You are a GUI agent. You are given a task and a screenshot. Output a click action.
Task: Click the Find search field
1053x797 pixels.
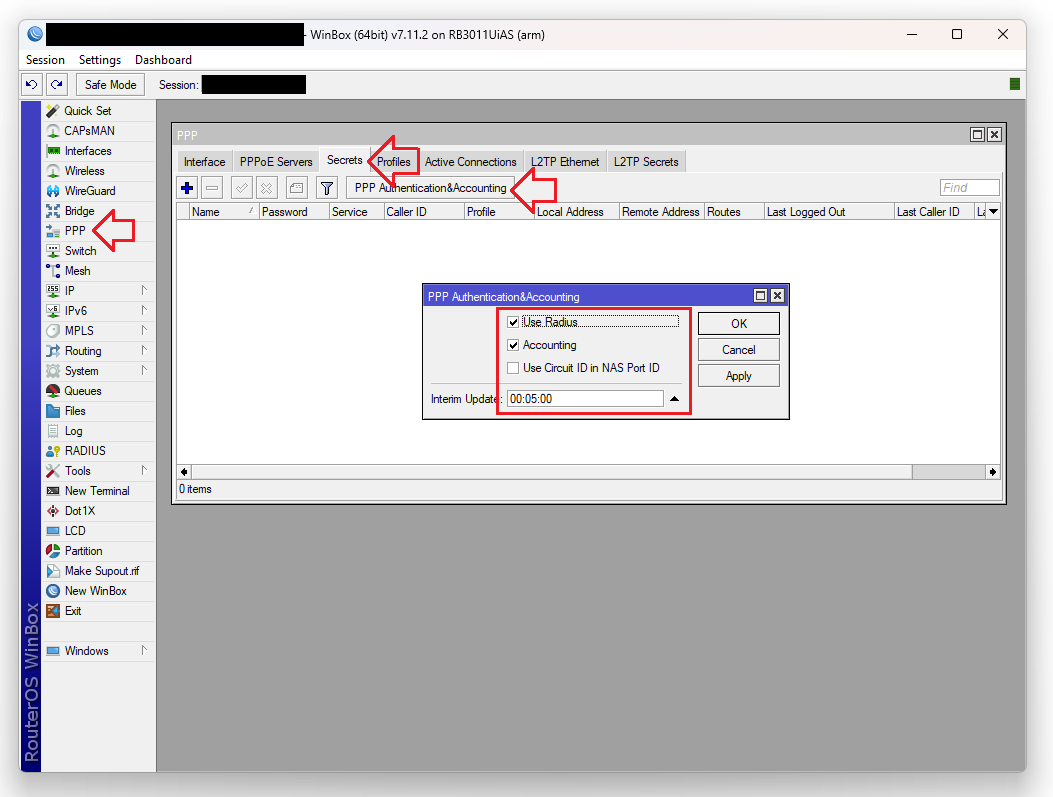pyautogui.click(x=969, y=188)
